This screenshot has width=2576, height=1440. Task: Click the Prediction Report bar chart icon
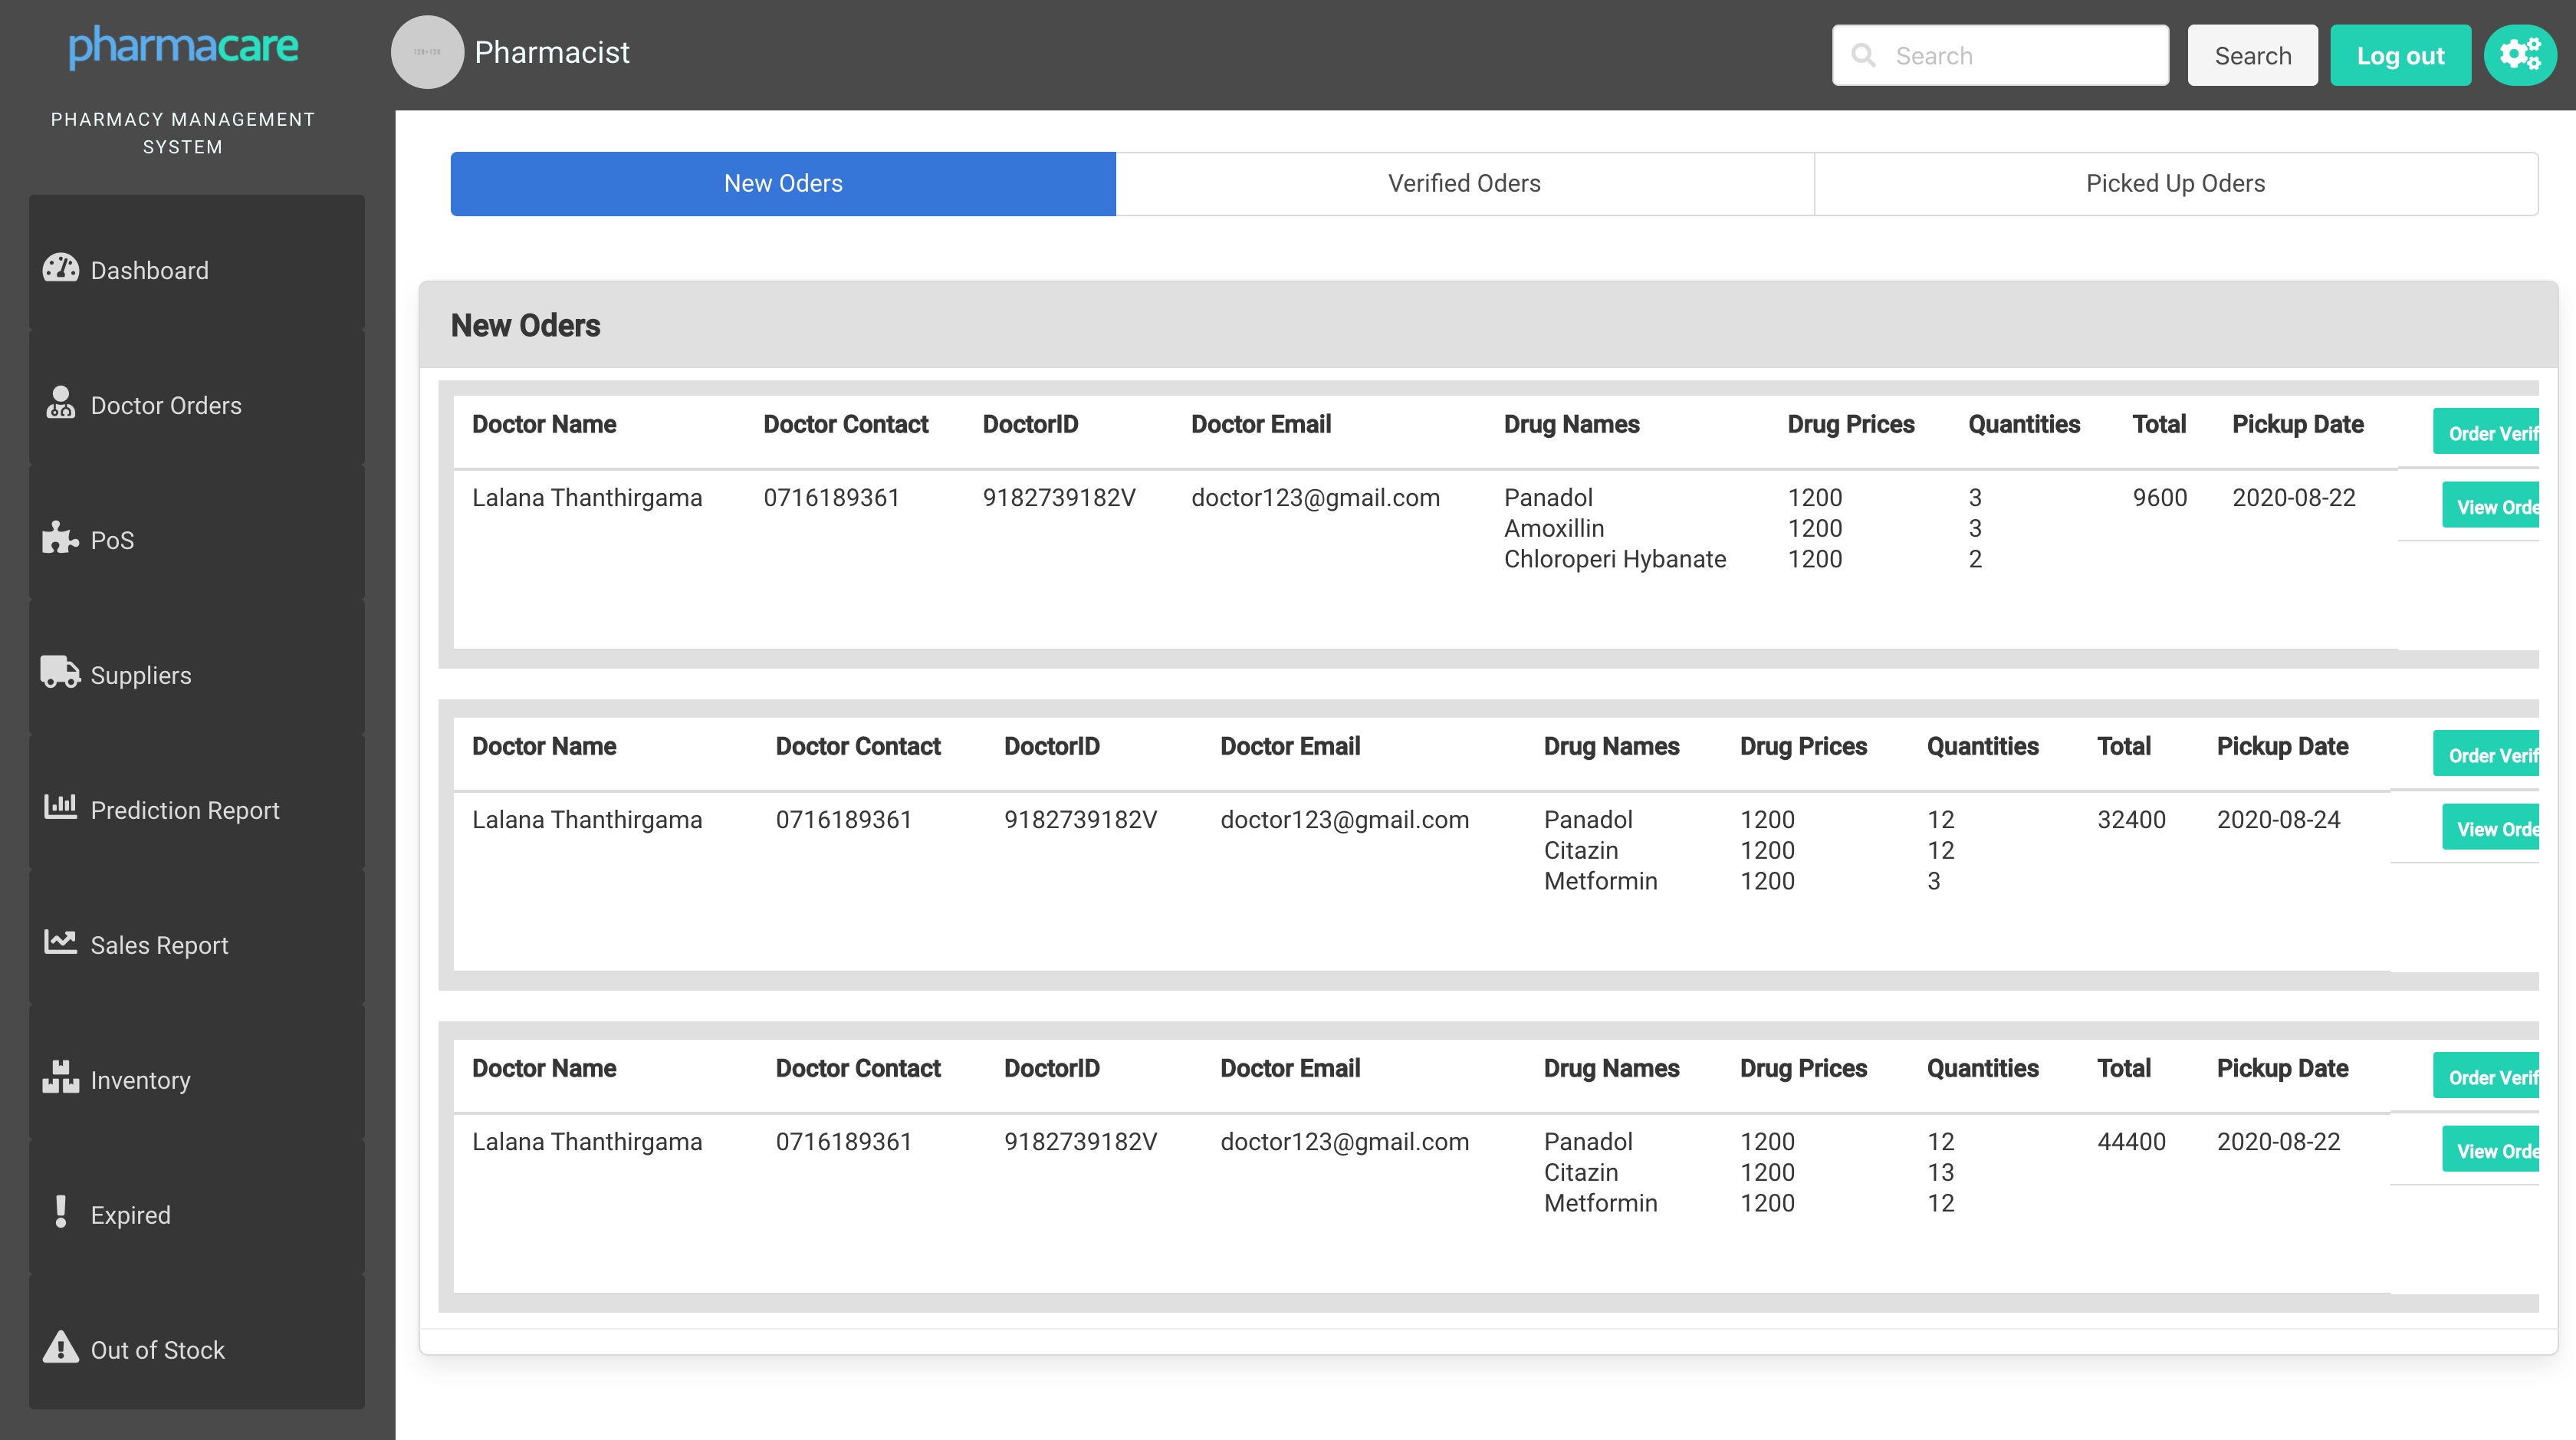60,806
